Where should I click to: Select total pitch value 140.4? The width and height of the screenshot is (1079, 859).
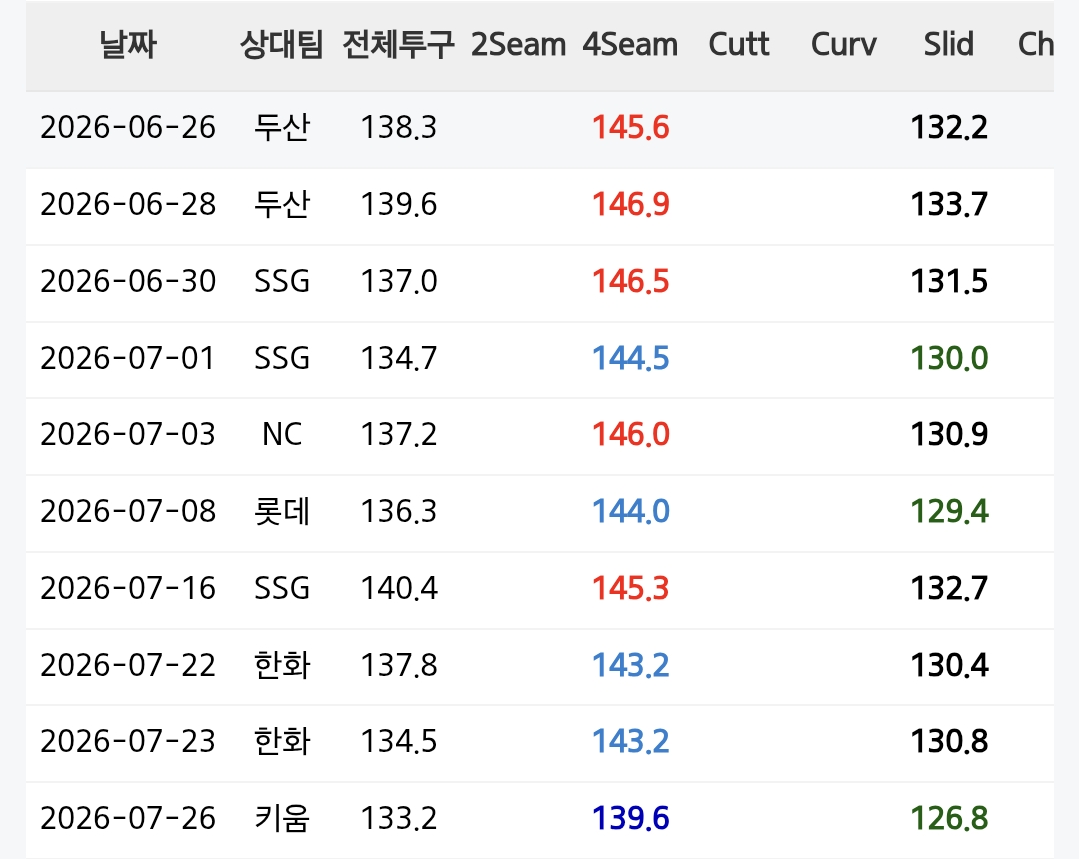point(399,588)
